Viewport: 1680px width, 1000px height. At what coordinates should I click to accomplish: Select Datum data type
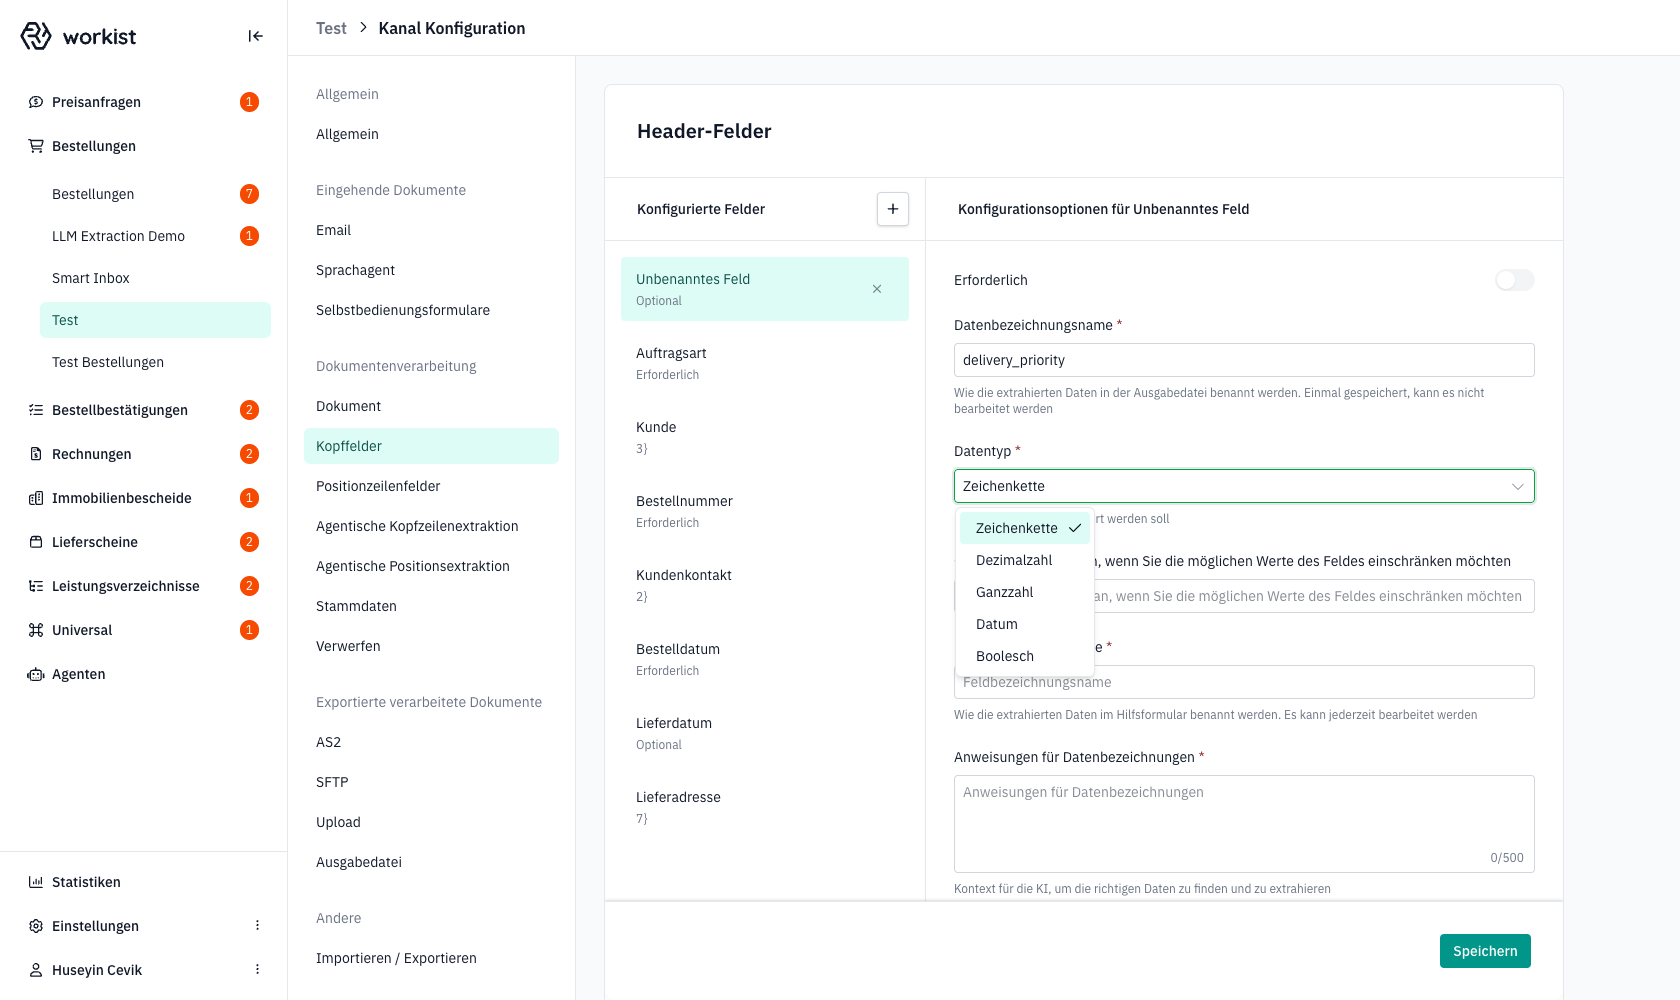1025,624
